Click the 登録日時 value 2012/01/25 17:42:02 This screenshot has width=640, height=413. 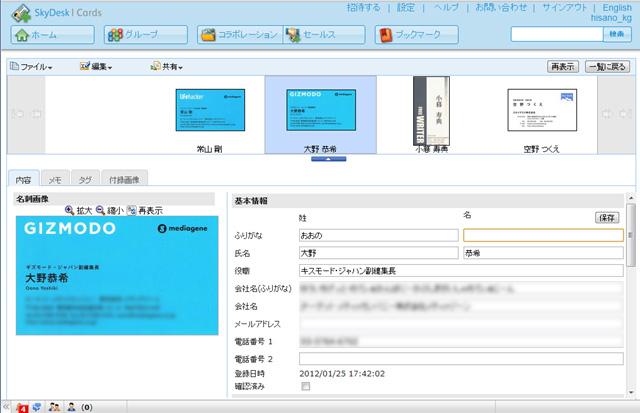tap(342, 373)
